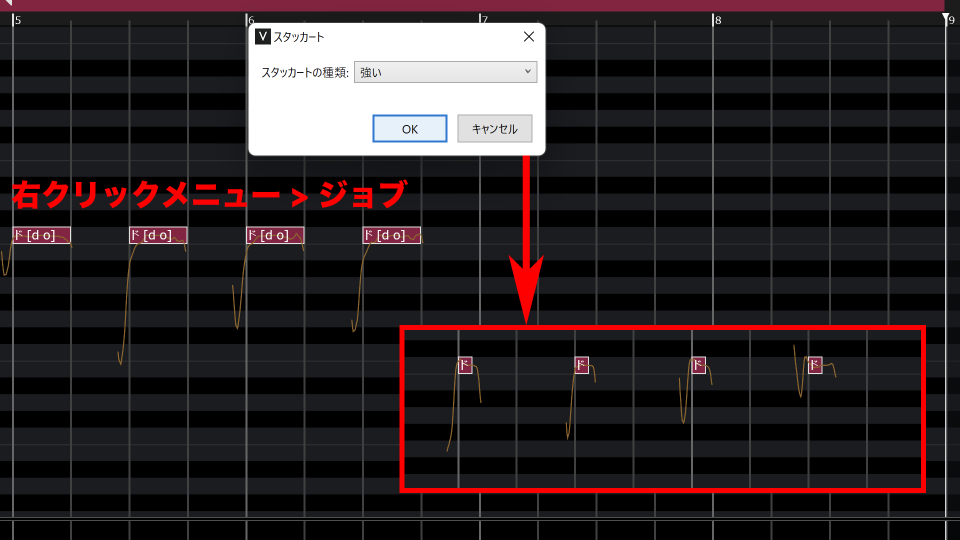Close the スタッカート dialog with X
Screen dimensions: 960x540
[529, 37]
